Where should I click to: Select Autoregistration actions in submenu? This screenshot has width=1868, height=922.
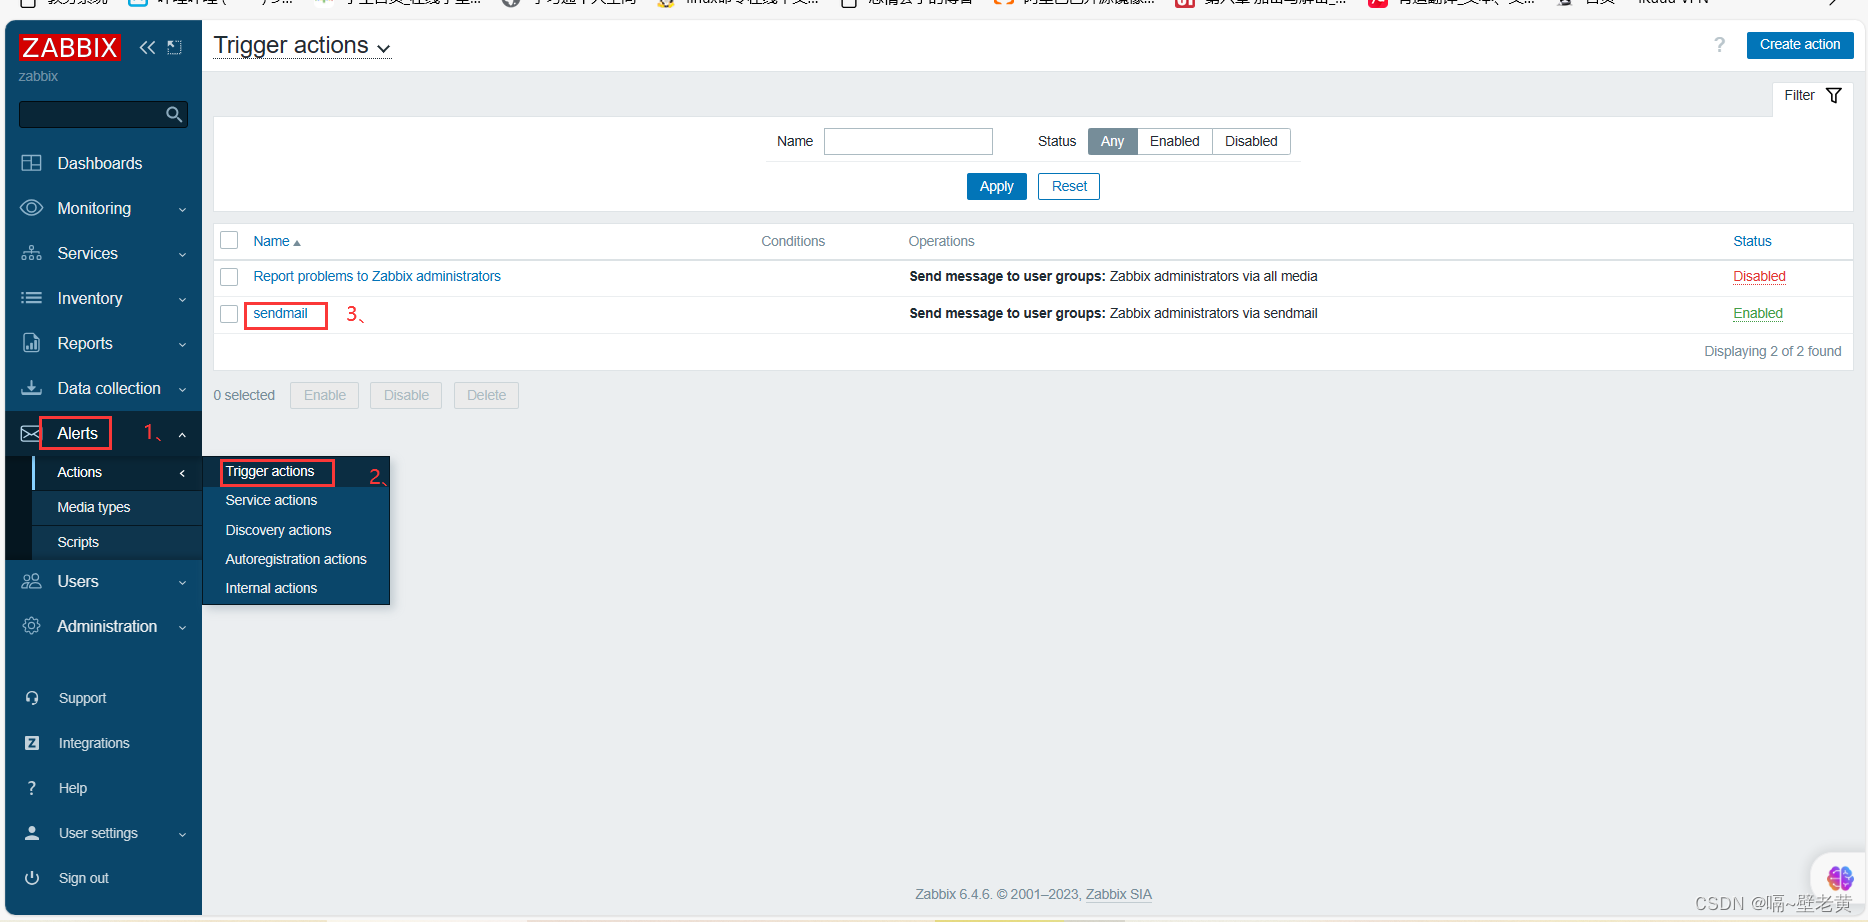tap(296, 559)
